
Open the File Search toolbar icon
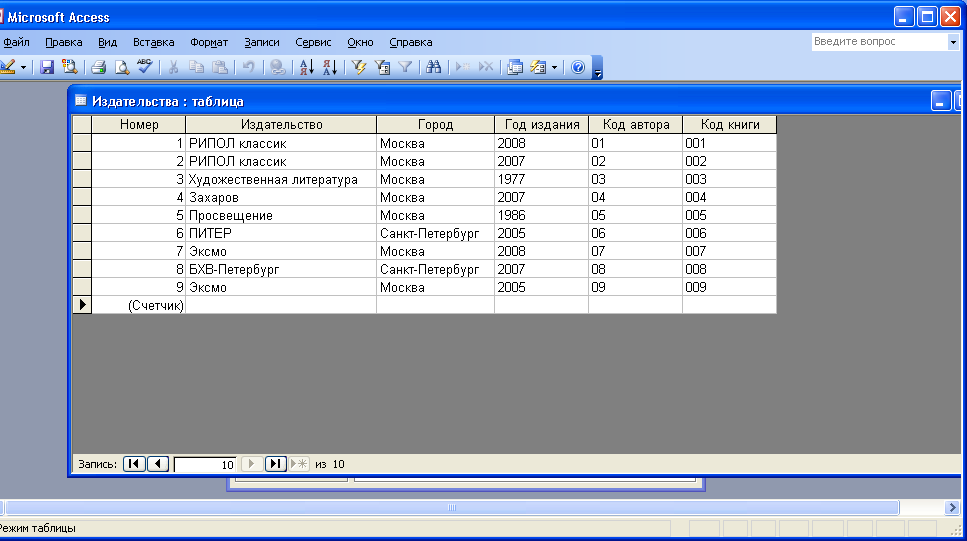pos(70,67)
